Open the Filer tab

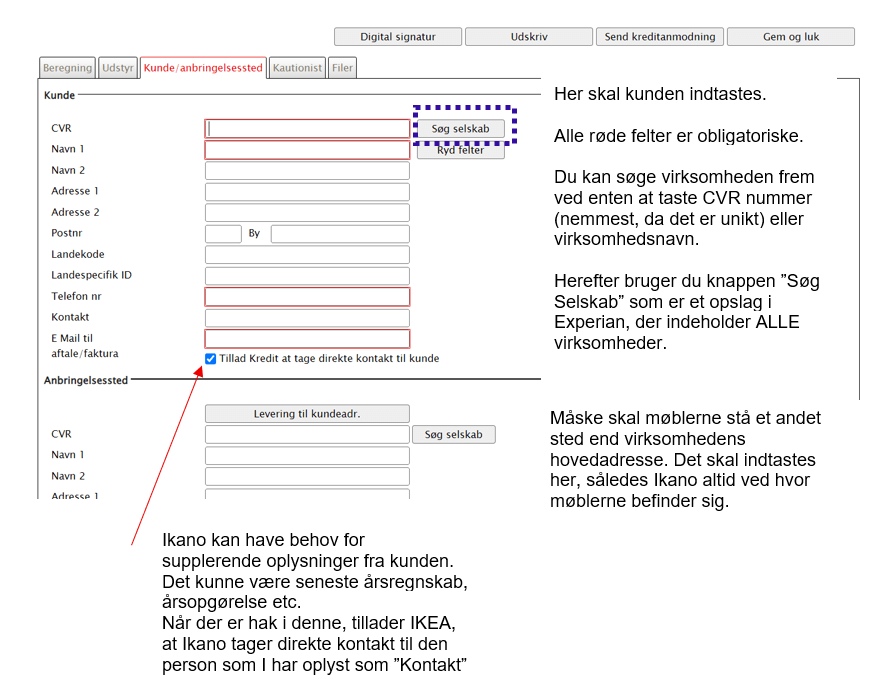pos(341,67)
